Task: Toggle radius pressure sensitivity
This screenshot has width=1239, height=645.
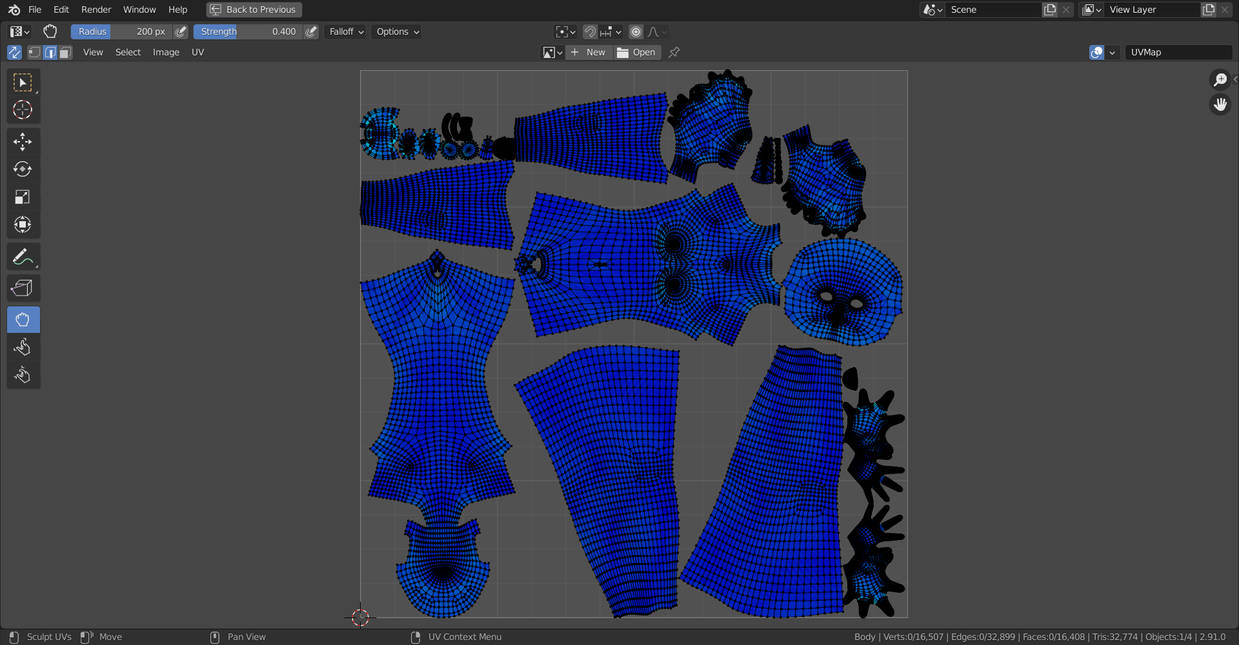Action: coord(181,32)
